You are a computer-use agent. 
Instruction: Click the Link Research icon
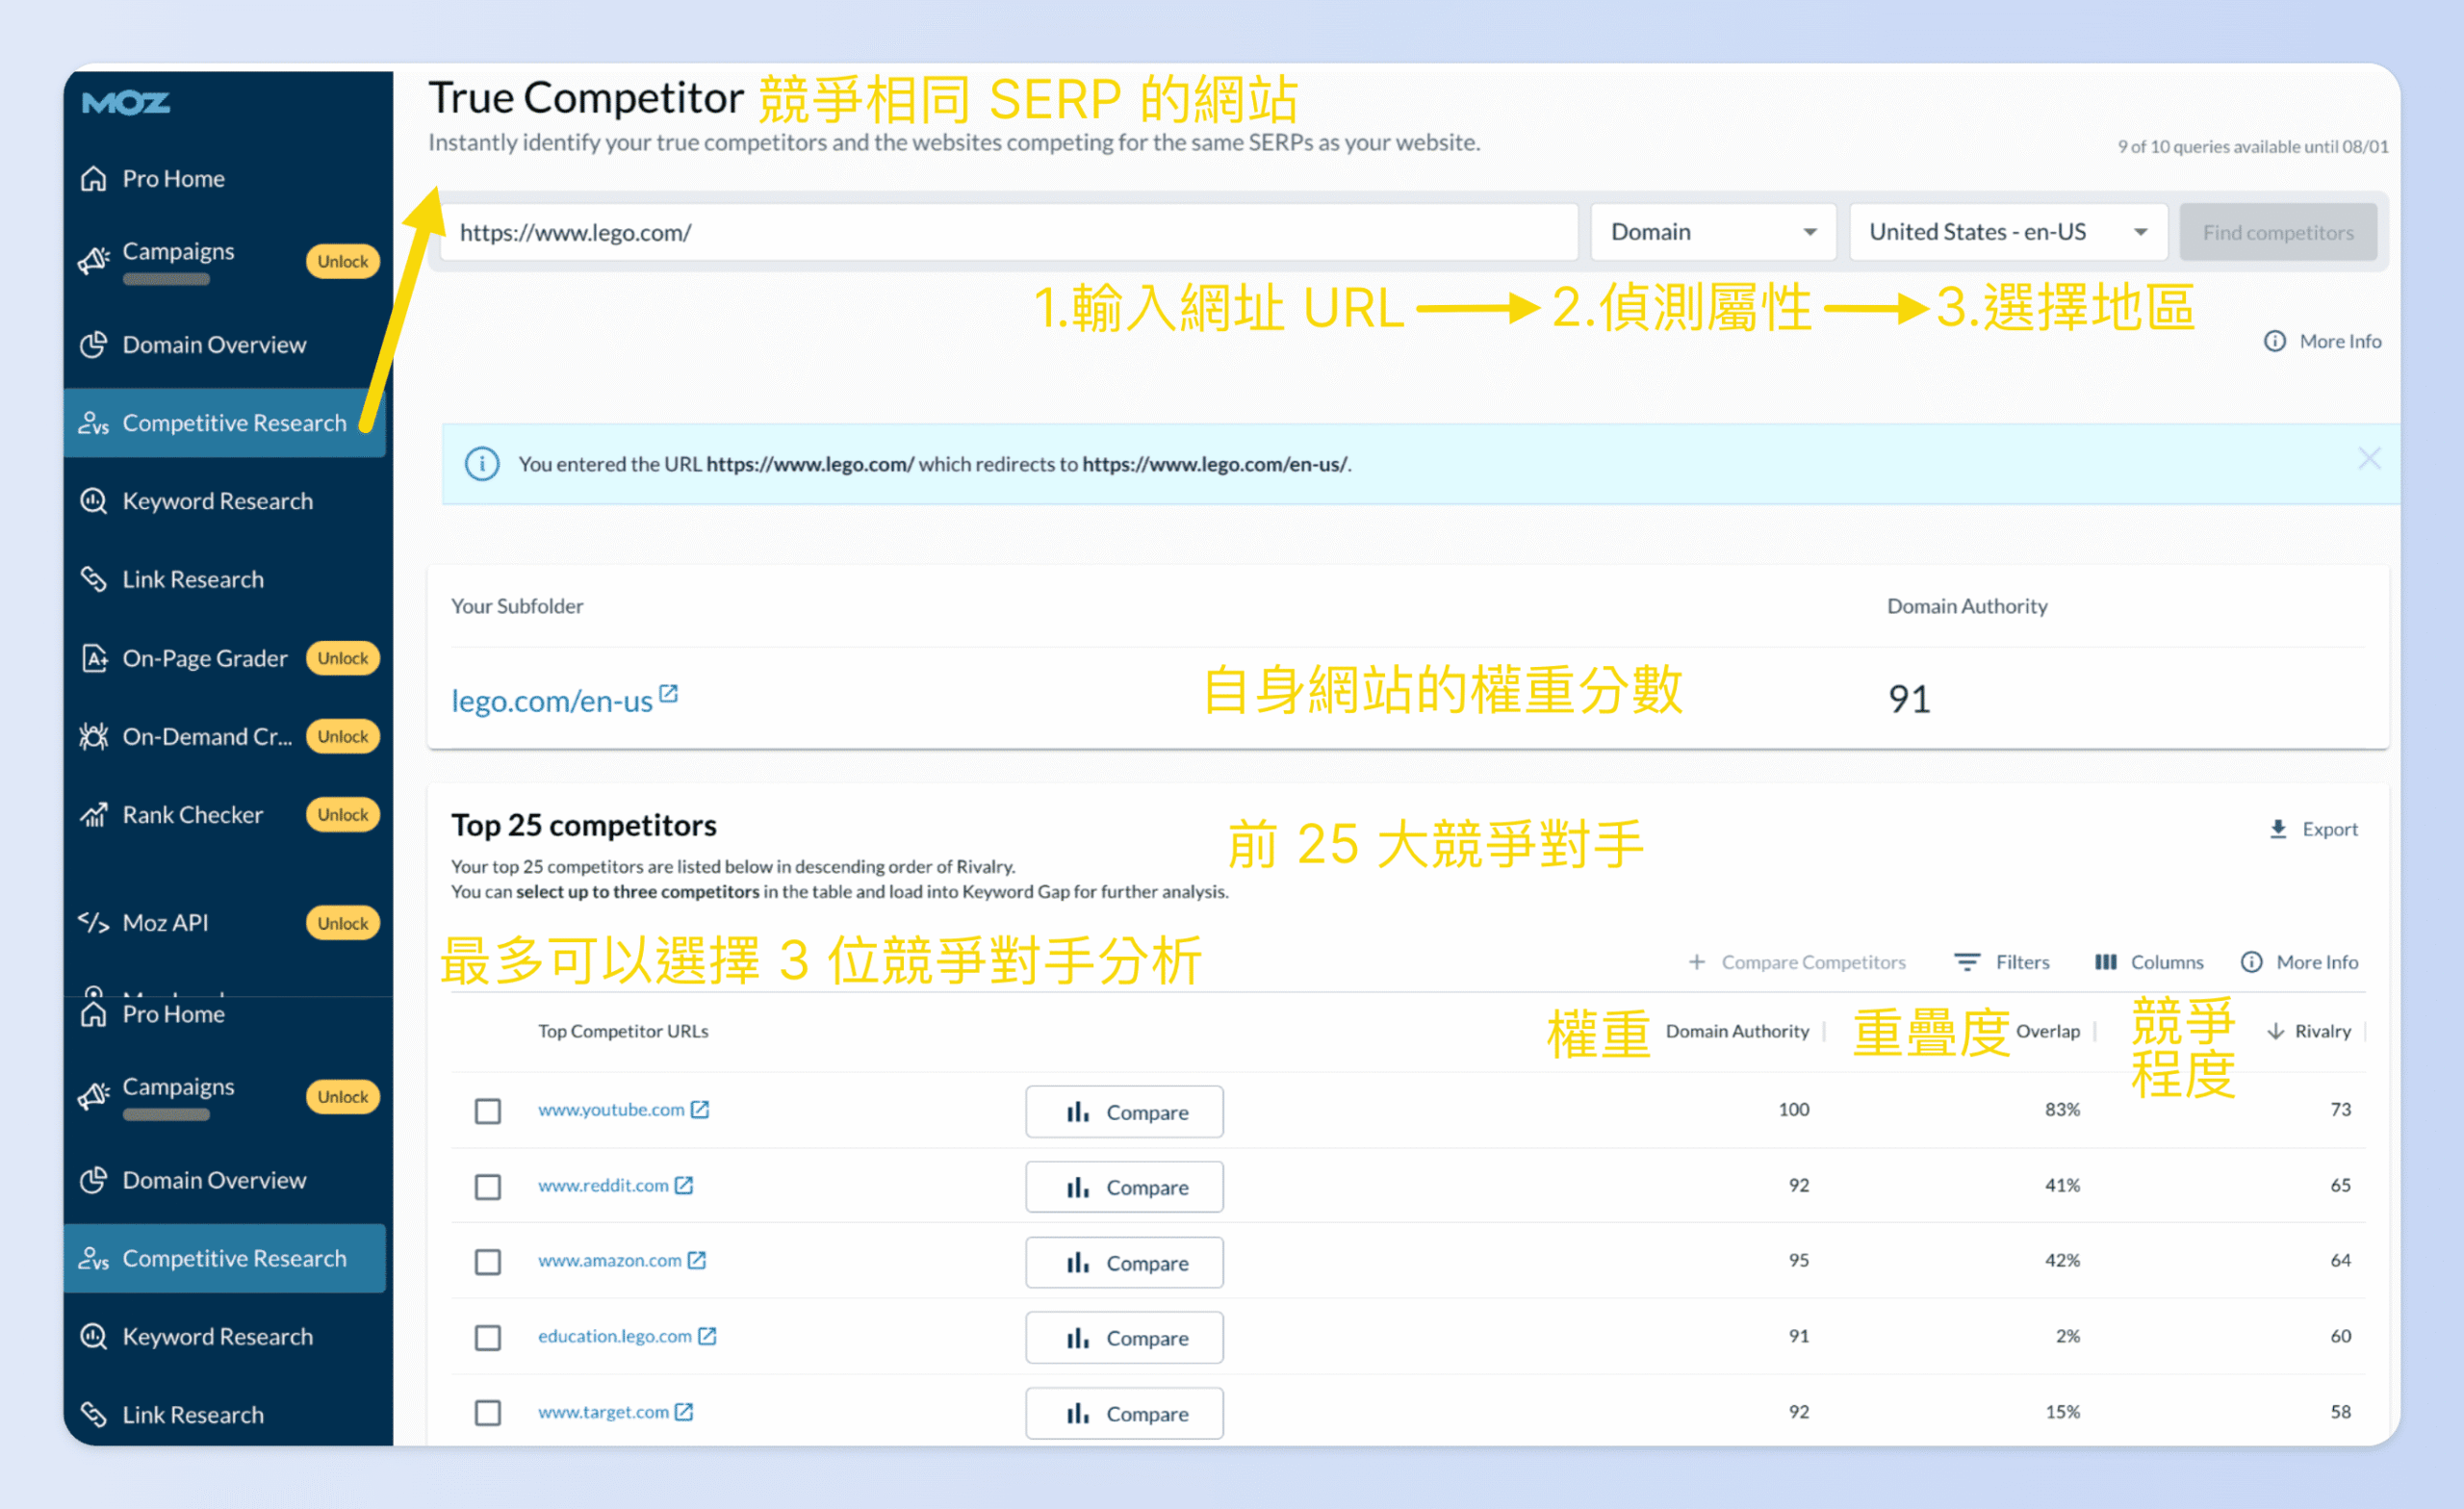(94, 578)
